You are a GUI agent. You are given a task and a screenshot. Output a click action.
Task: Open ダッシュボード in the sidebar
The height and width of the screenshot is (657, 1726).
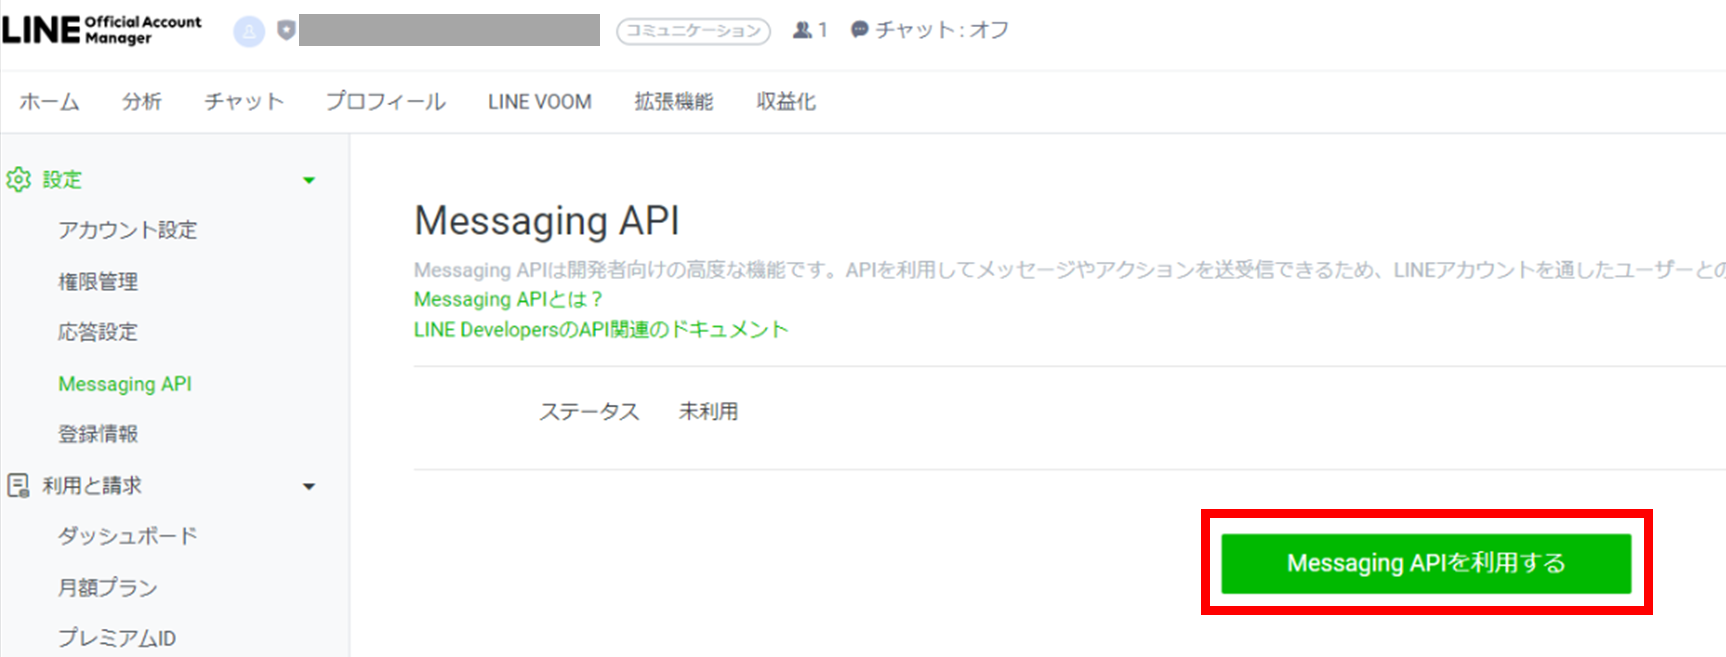click(128, 536)
